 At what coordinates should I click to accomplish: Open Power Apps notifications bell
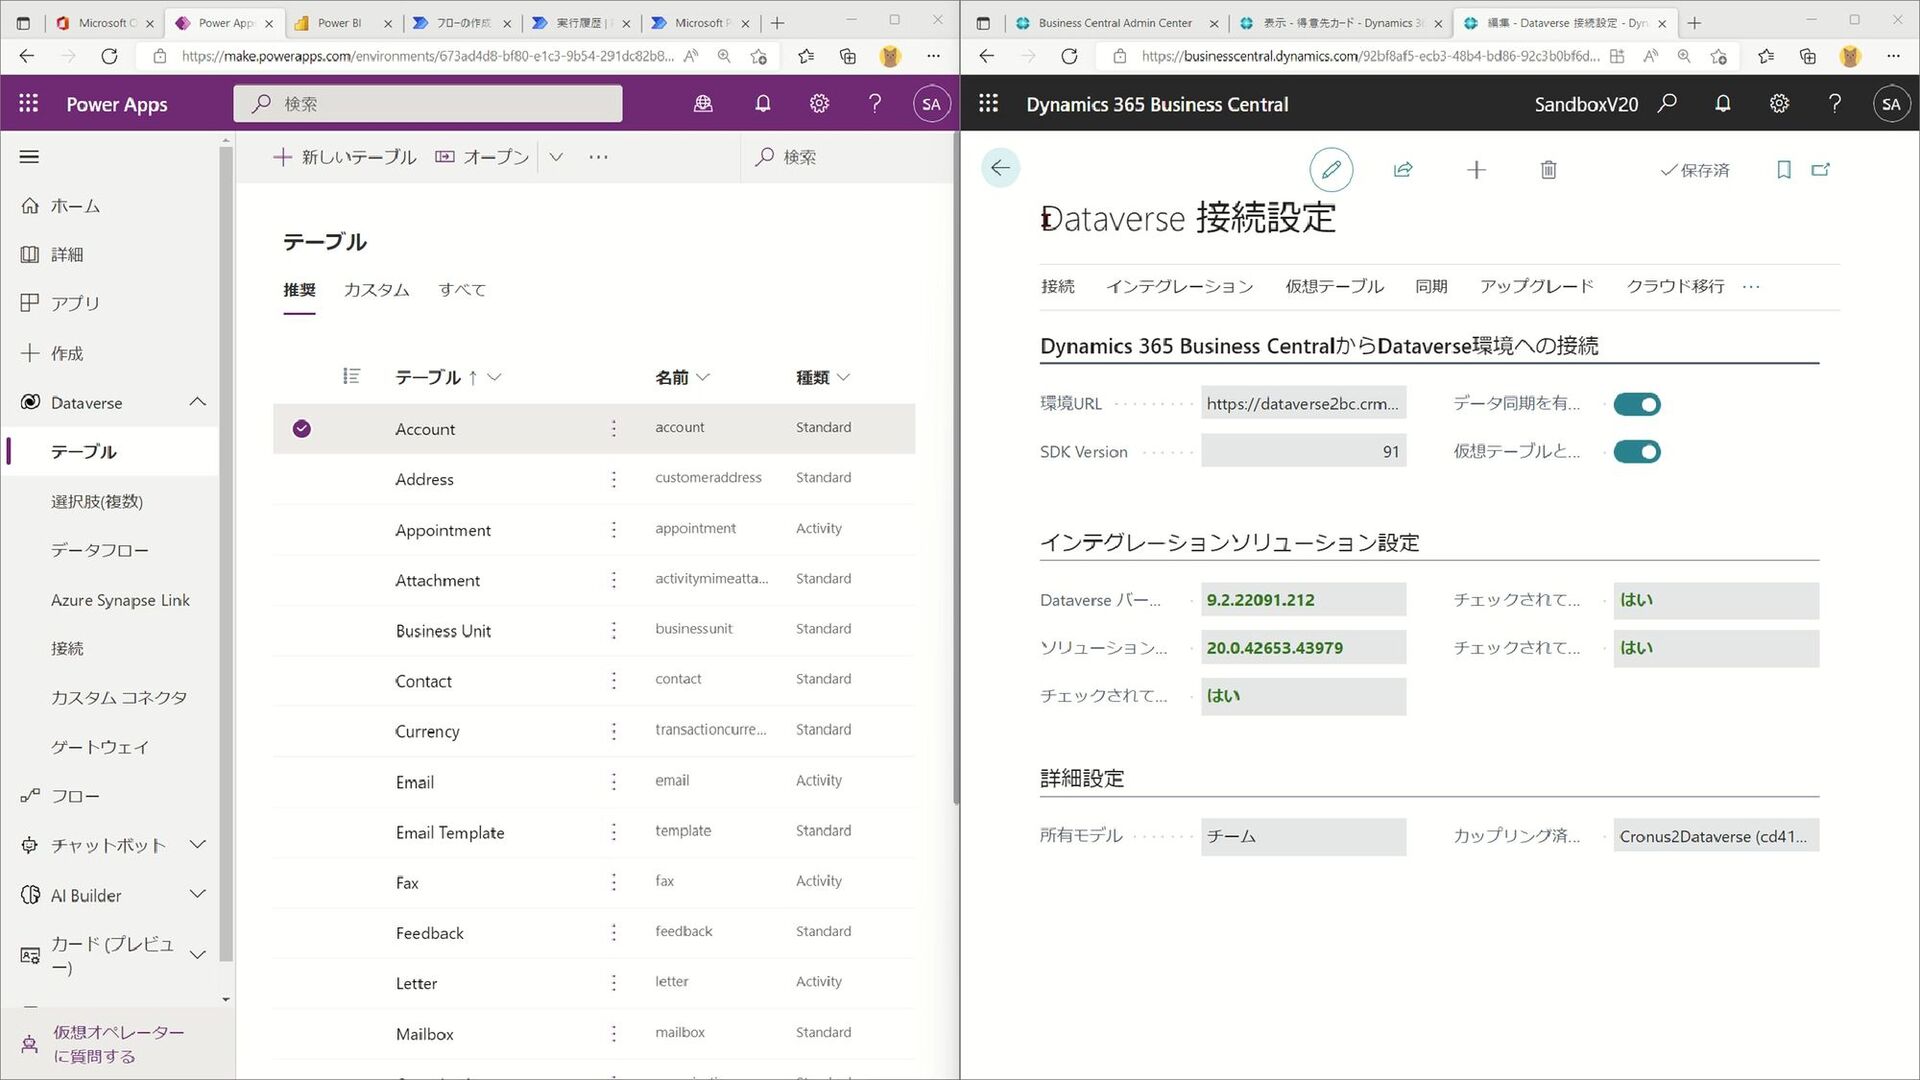(762, 104)
